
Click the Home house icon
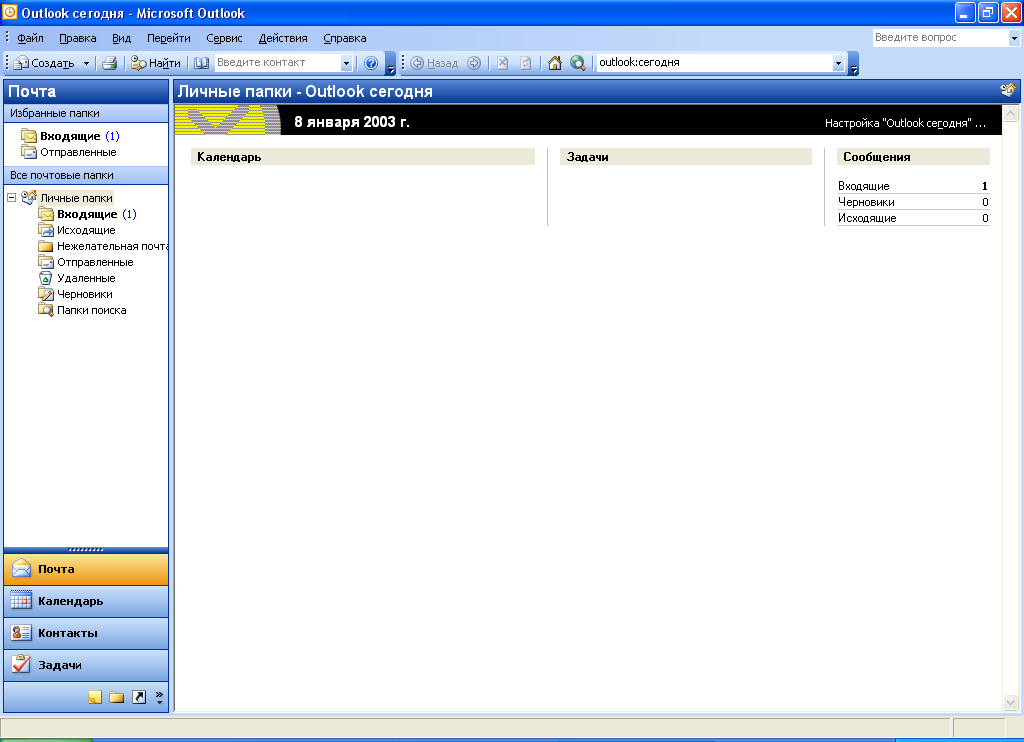click(554, 63)
